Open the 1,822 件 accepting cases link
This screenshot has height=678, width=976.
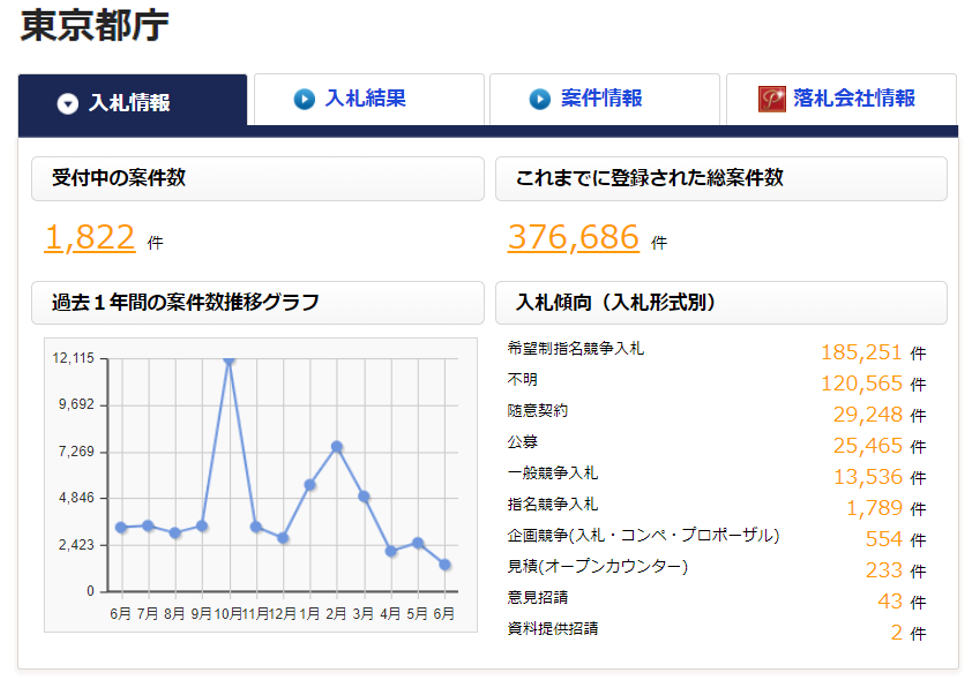[x=90, y=238]
